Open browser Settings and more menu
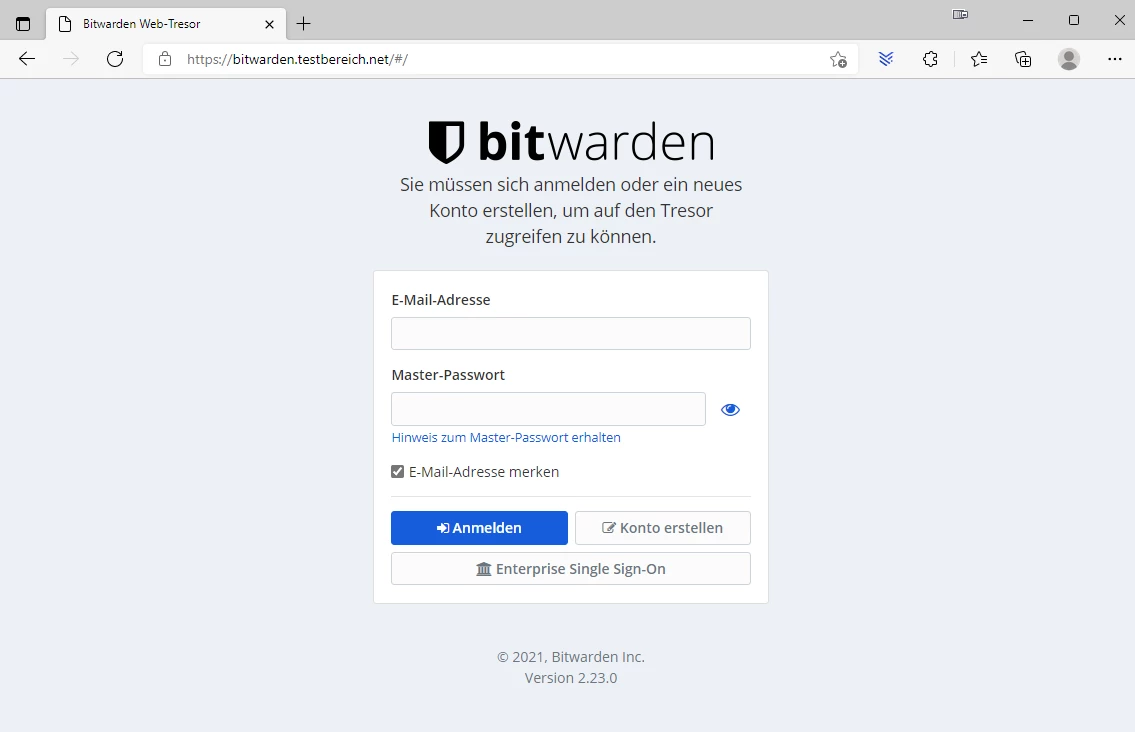Viewport: 1135px width, 732px height. 1115,59
